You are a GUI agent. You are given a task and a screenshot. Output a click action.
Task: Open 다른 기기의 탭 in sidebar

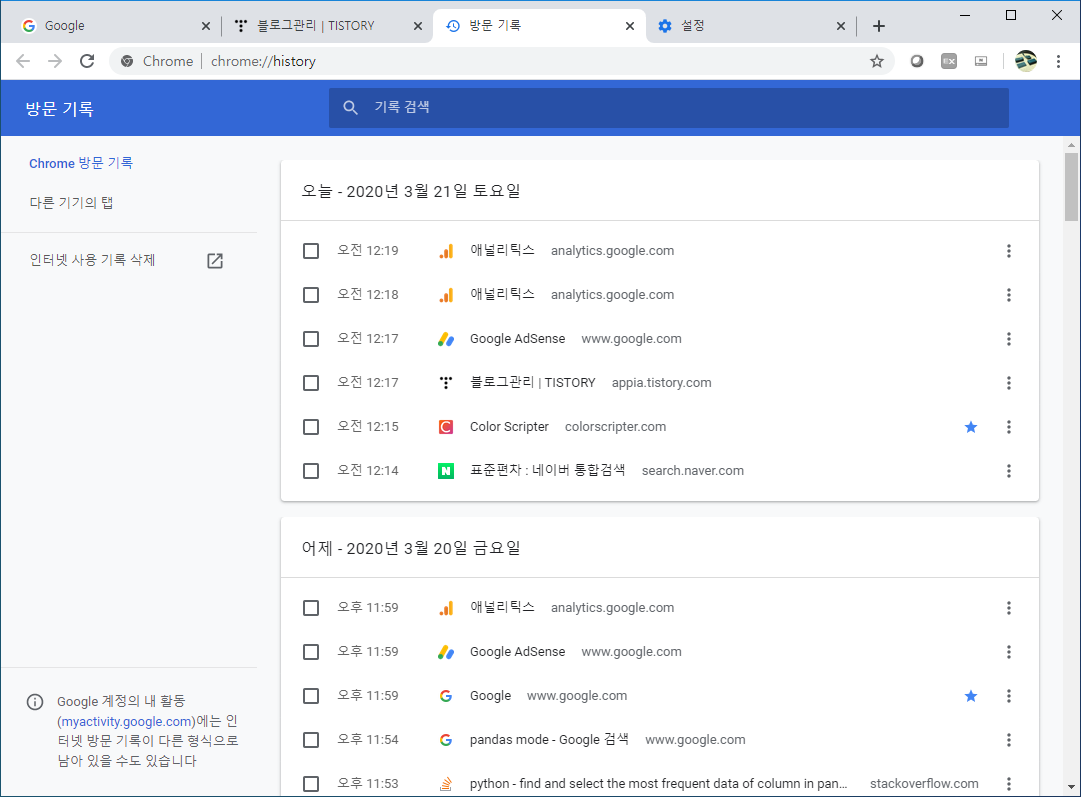[71, 203]
